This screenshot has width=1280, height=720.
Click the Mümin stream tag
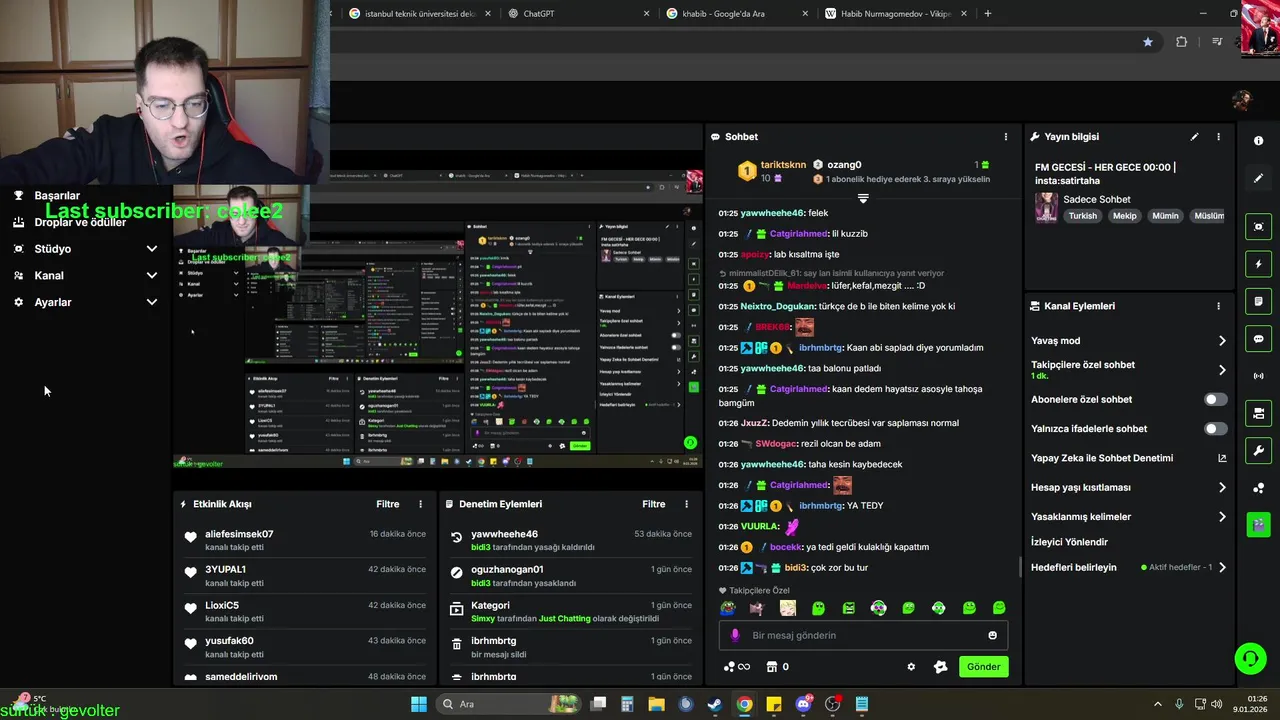coord(1165,216)
